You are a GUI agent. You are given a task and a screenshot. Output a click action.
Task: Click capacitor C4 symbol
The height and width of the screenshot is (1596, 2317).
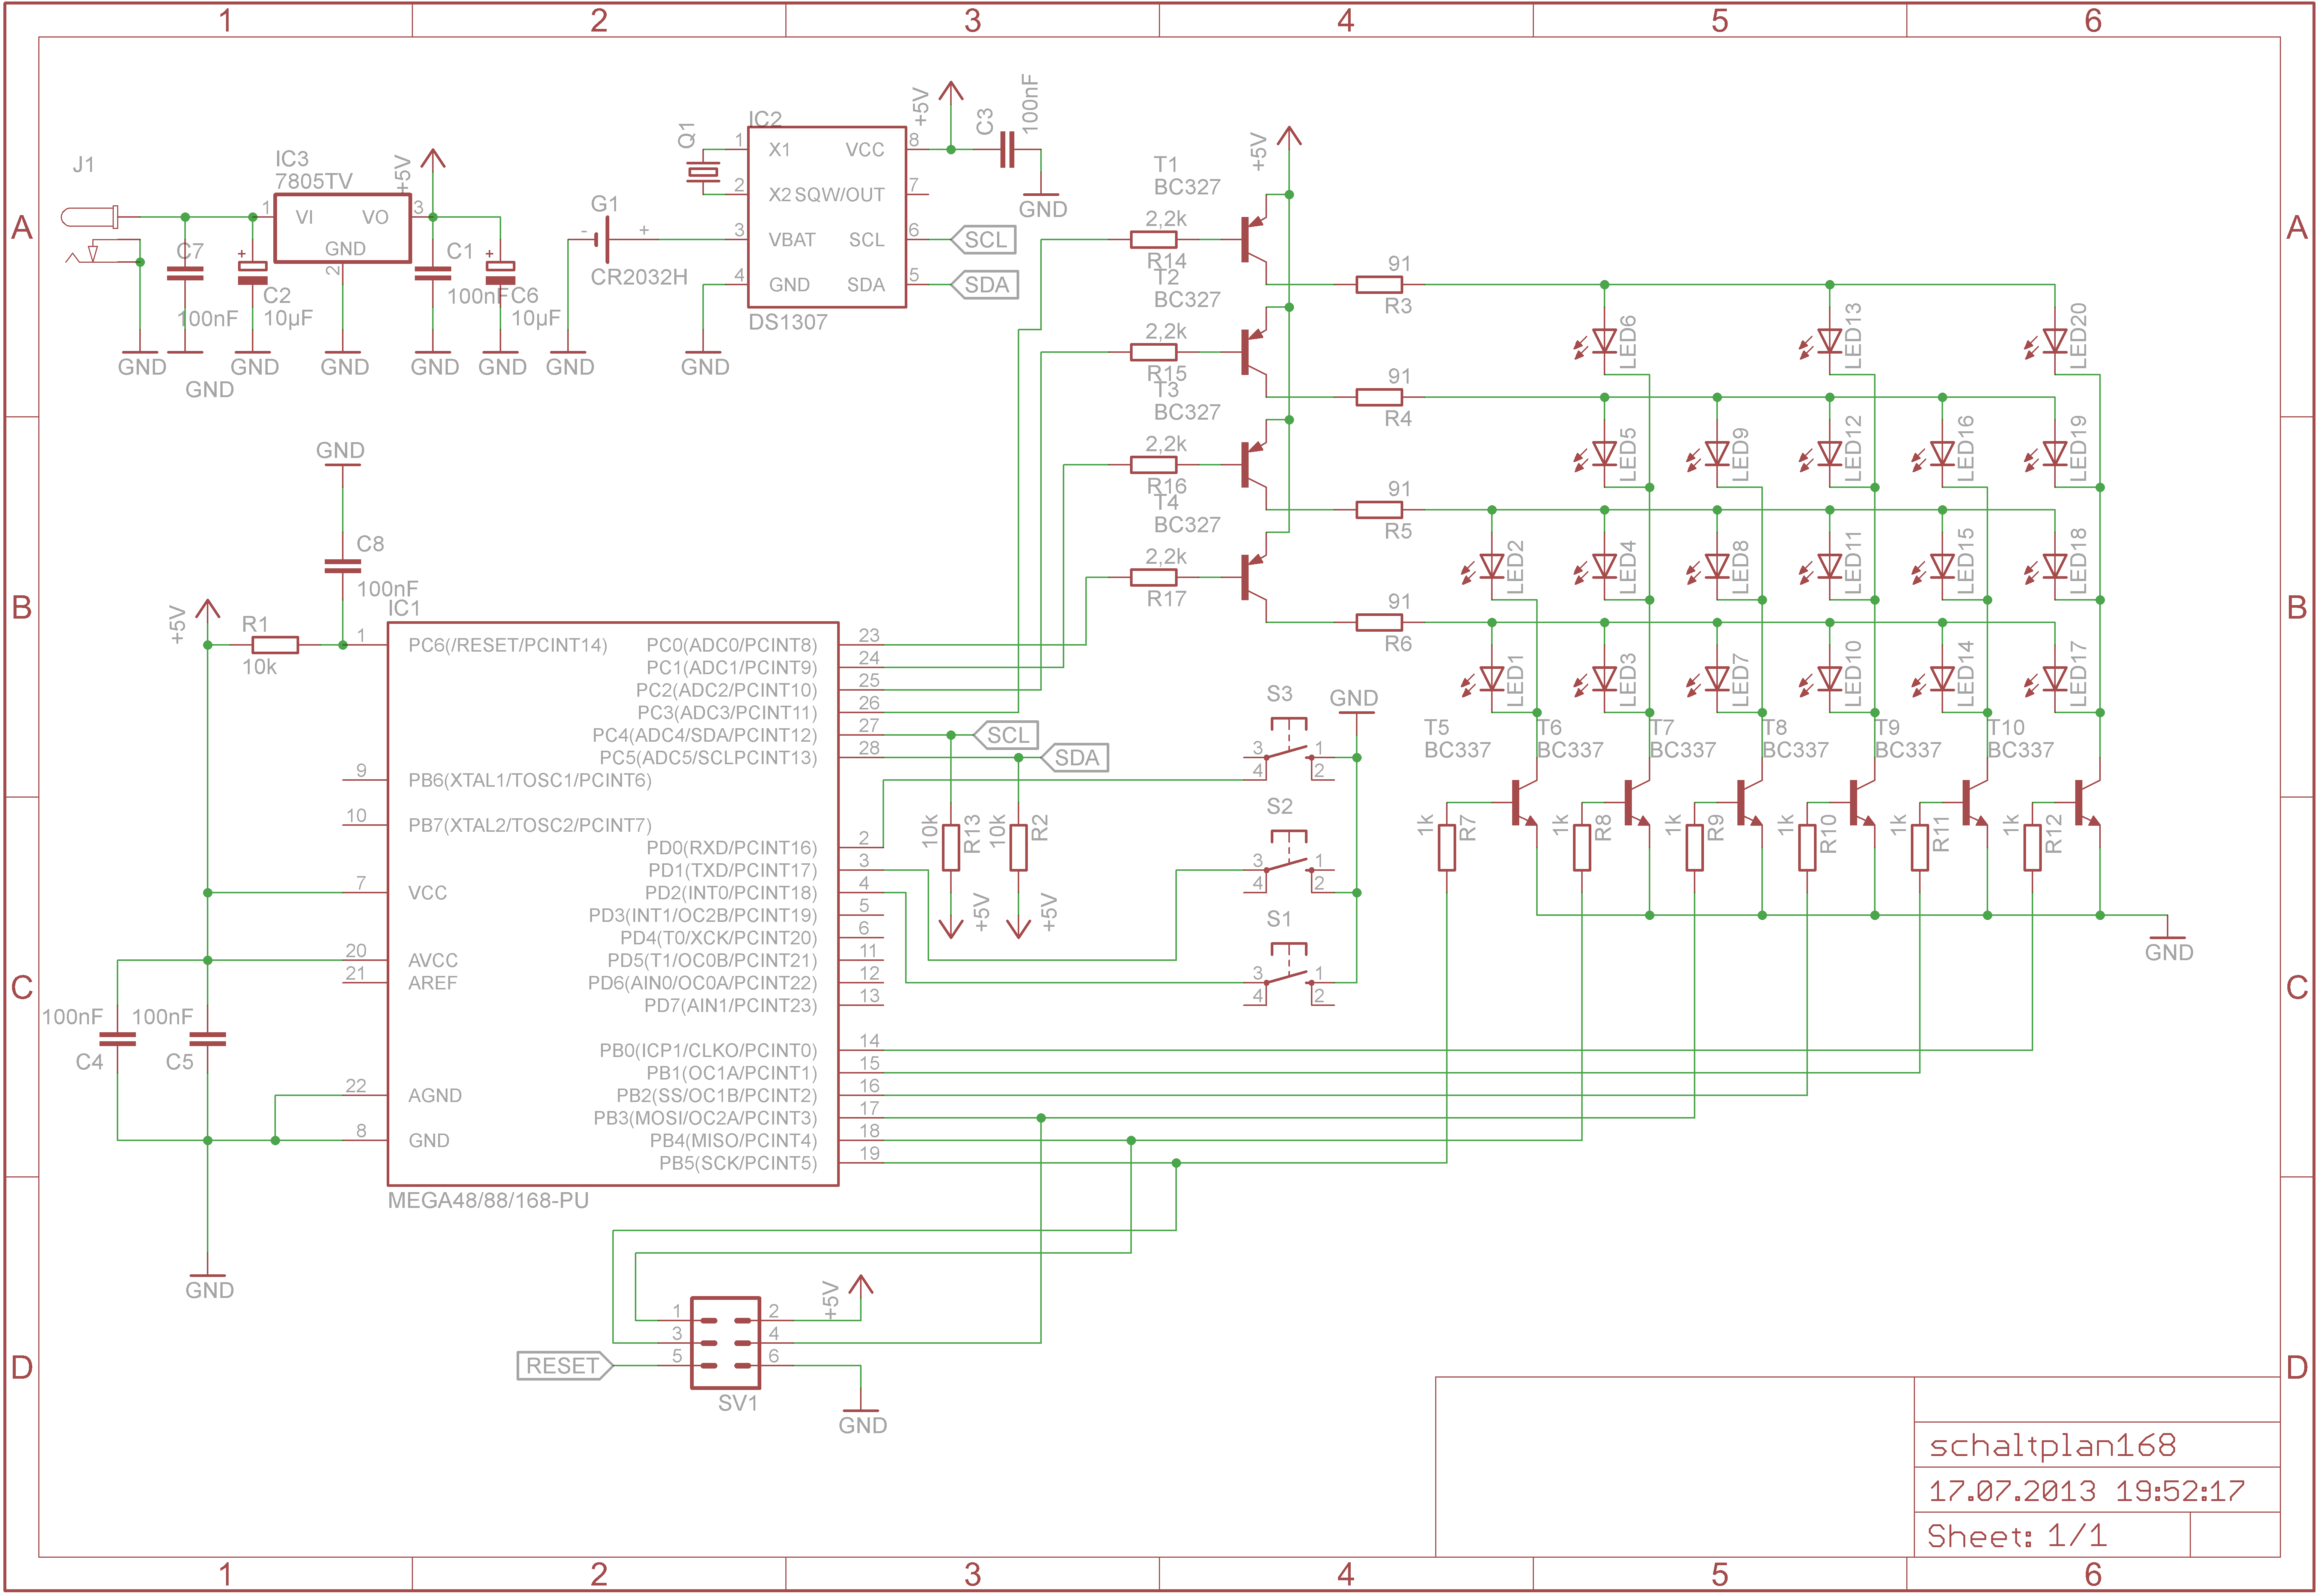(x=118, y=1039)
